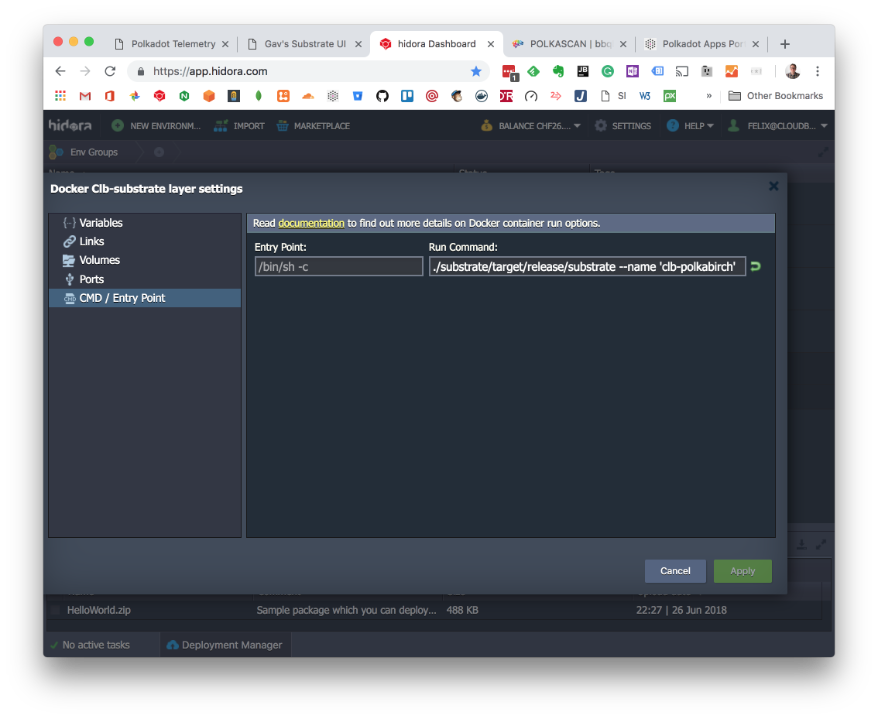Click the Entry Point input field
The width and height of the screenshot is (878, 719).
coord(339,267)
